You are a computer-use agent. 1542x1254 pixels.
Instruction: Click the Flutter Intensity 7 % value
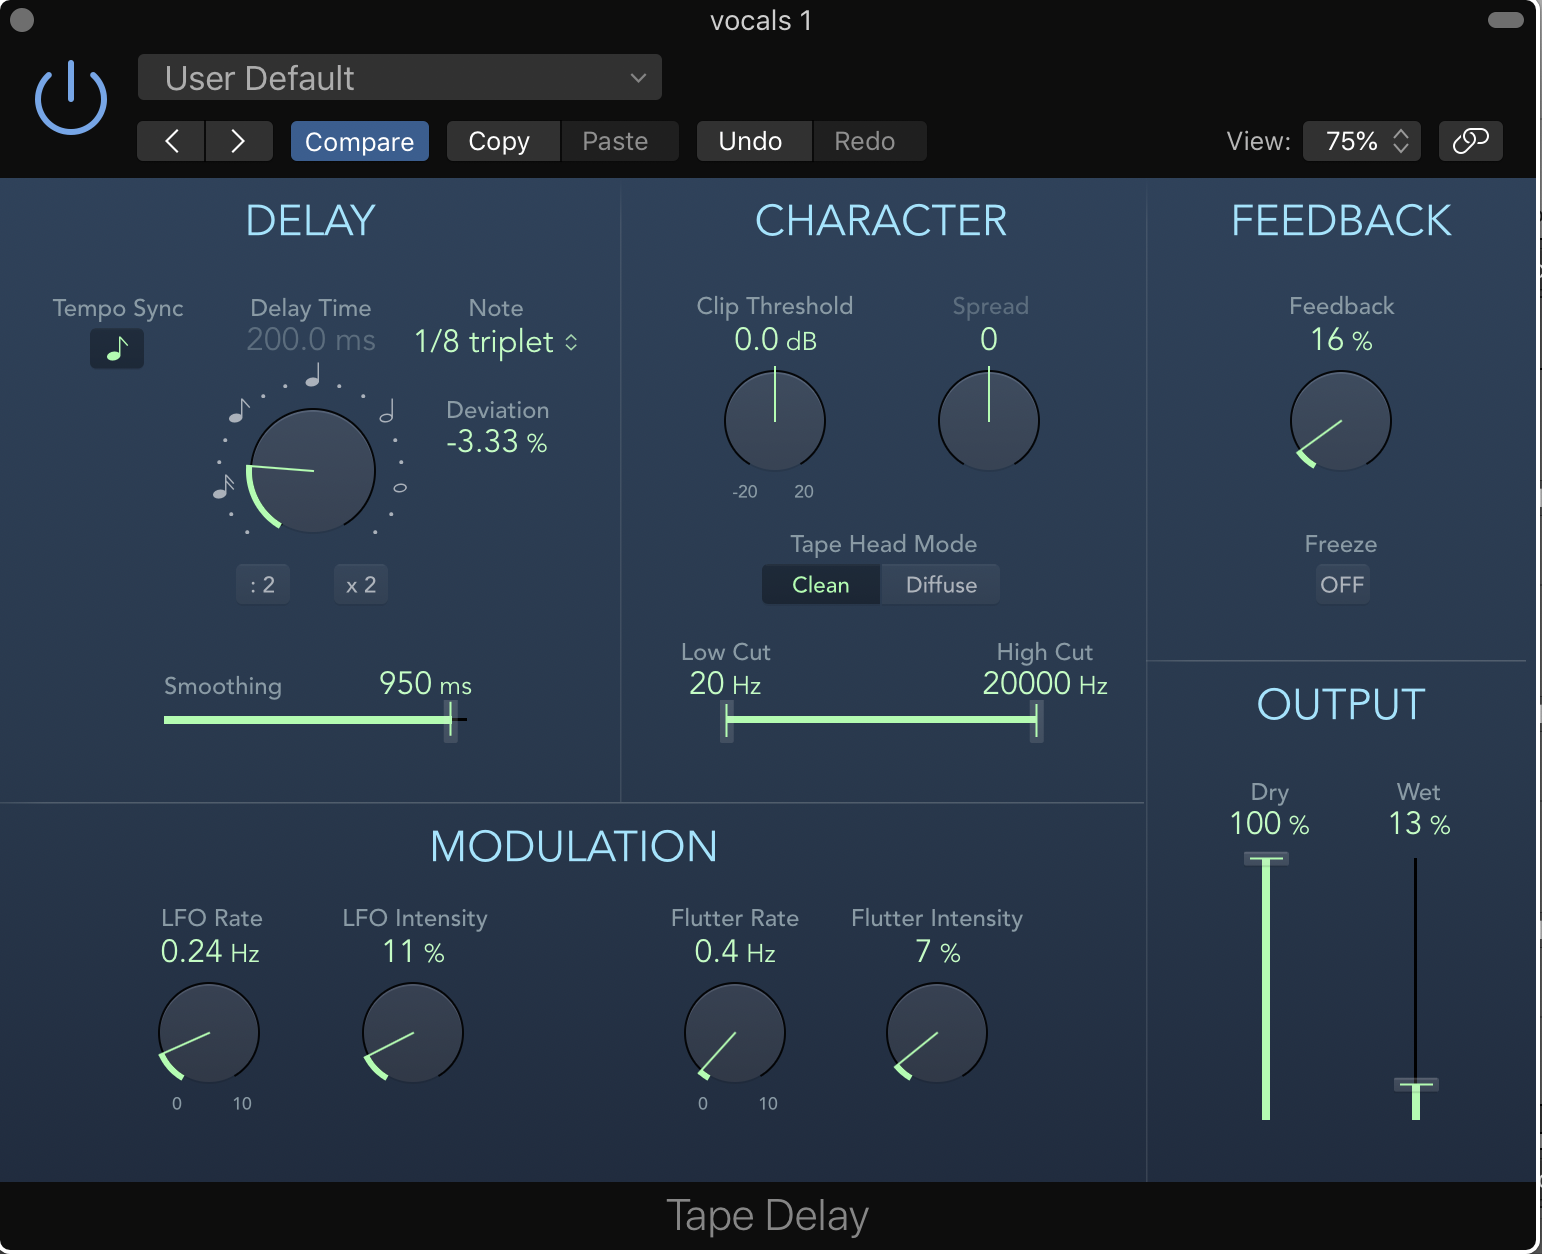[x=937, y=952]
